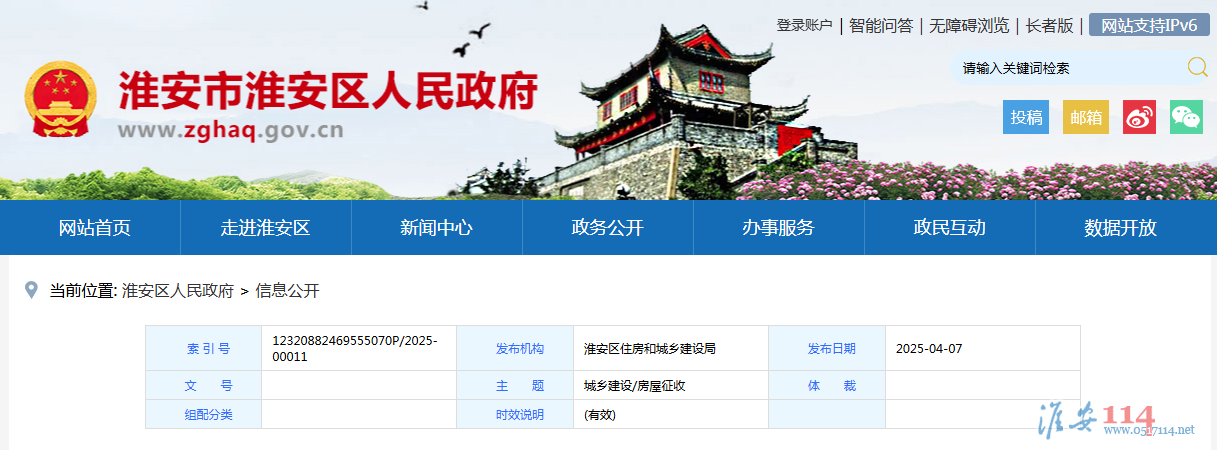Select 政务公开 in the navigation bar
The image size is (1217, 450).
tap(607, 227)
